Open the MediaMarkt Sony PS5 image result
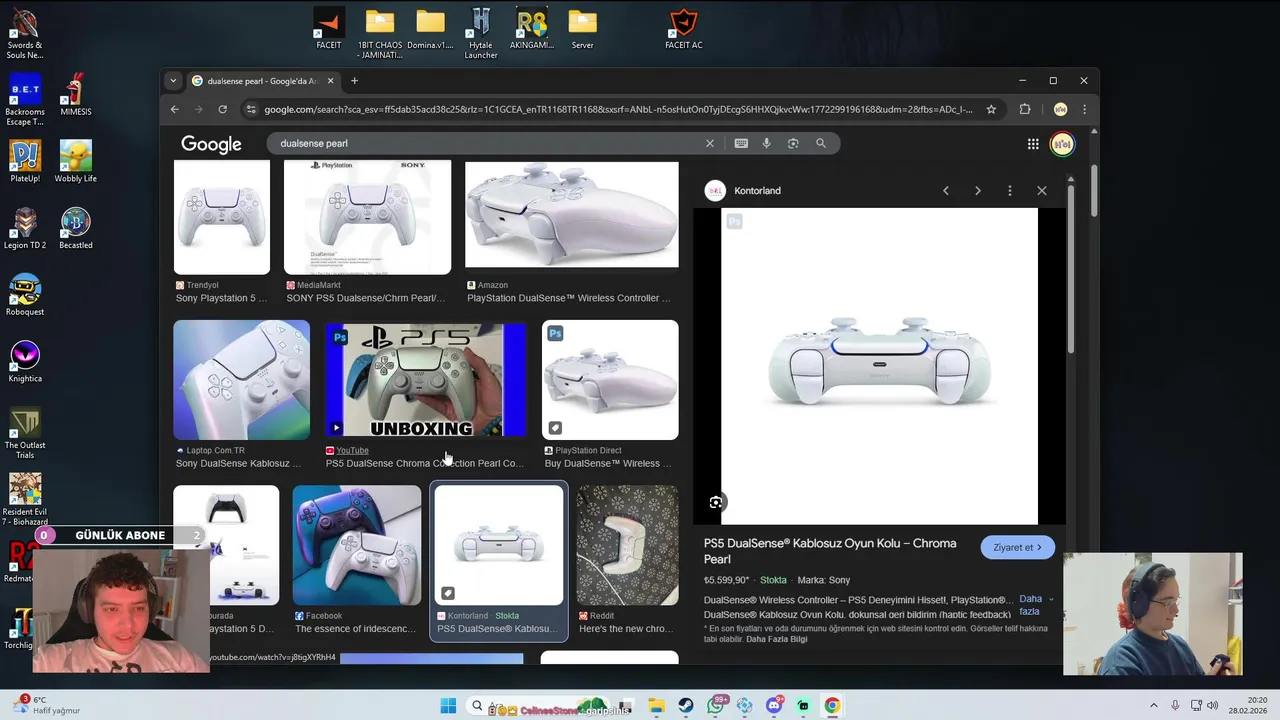The width and height of the screenshot is (1280, 720). tap(367, 217)
